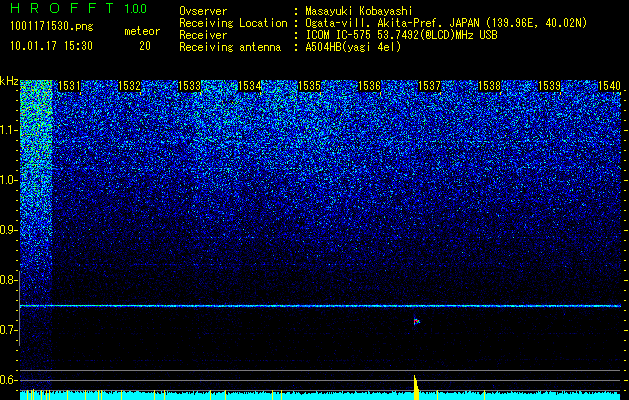The height and width of the screenshot is (400, 629).
Task: Click the 0.6 kHz axis label
Action: tap(8, 380)
